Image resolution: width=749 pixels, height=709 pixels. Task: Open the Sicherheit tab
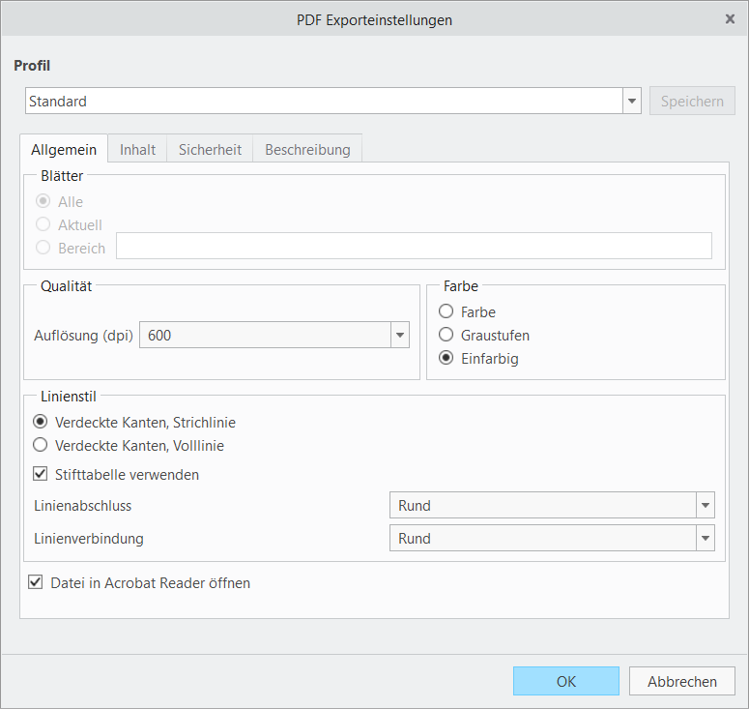point(210,150)
